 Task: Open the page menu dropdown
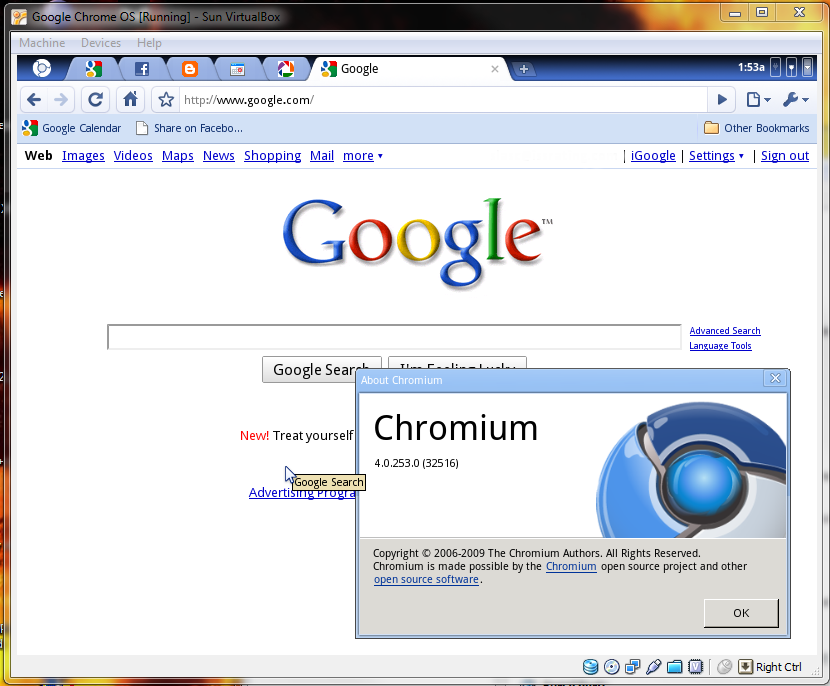[x=758, y=100]
